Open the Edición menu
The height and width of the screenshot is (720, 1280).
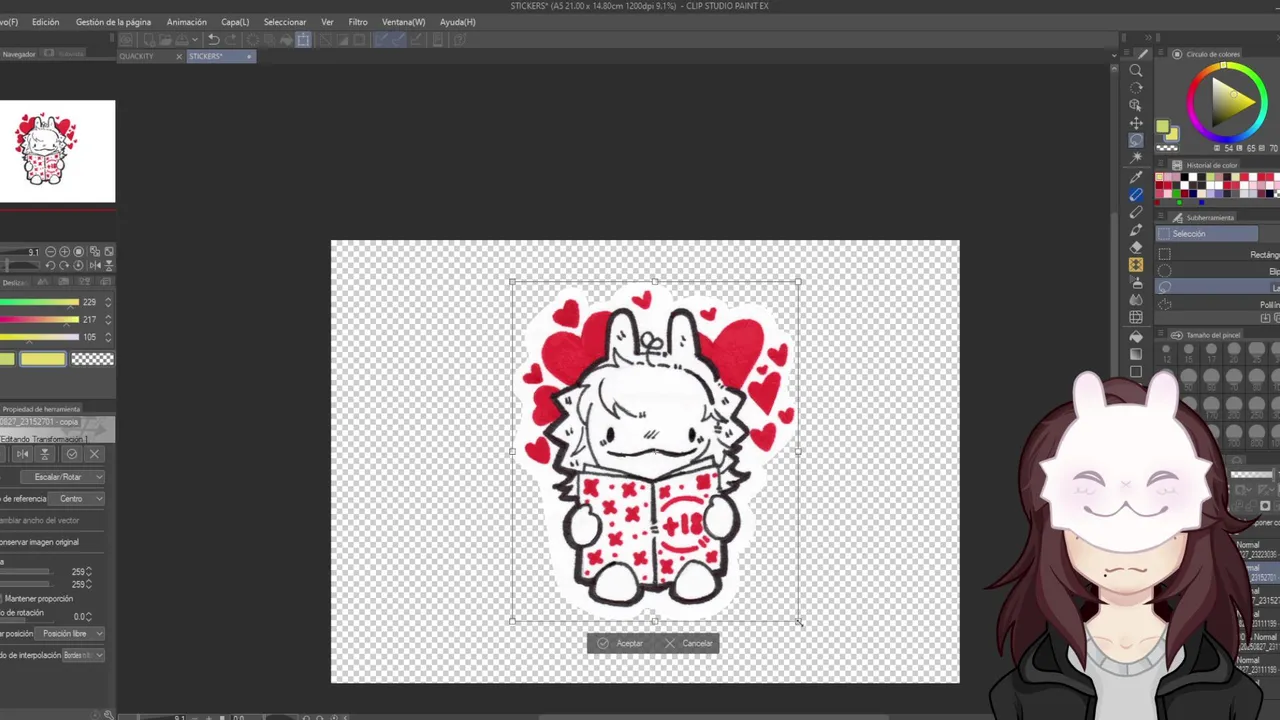45,22
